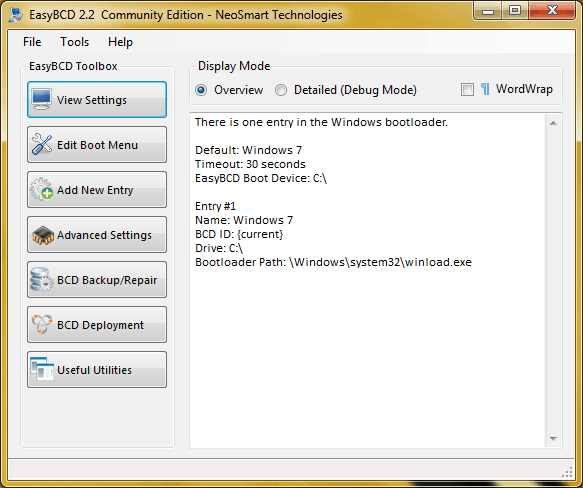This screenshot has height=488, width=583.
Task: Click the monitor icon on View Settings
Action: (41, 99)
